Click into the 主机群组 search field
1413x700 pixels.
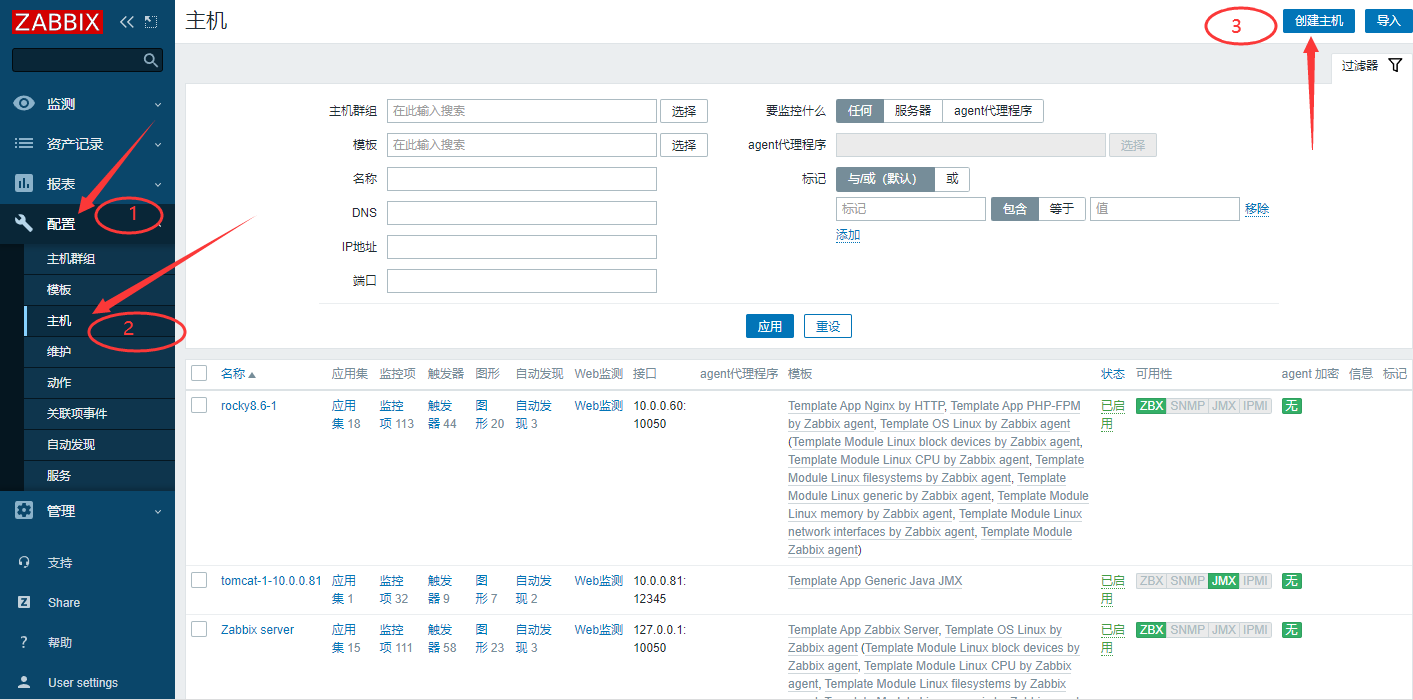tap(522, 111)
